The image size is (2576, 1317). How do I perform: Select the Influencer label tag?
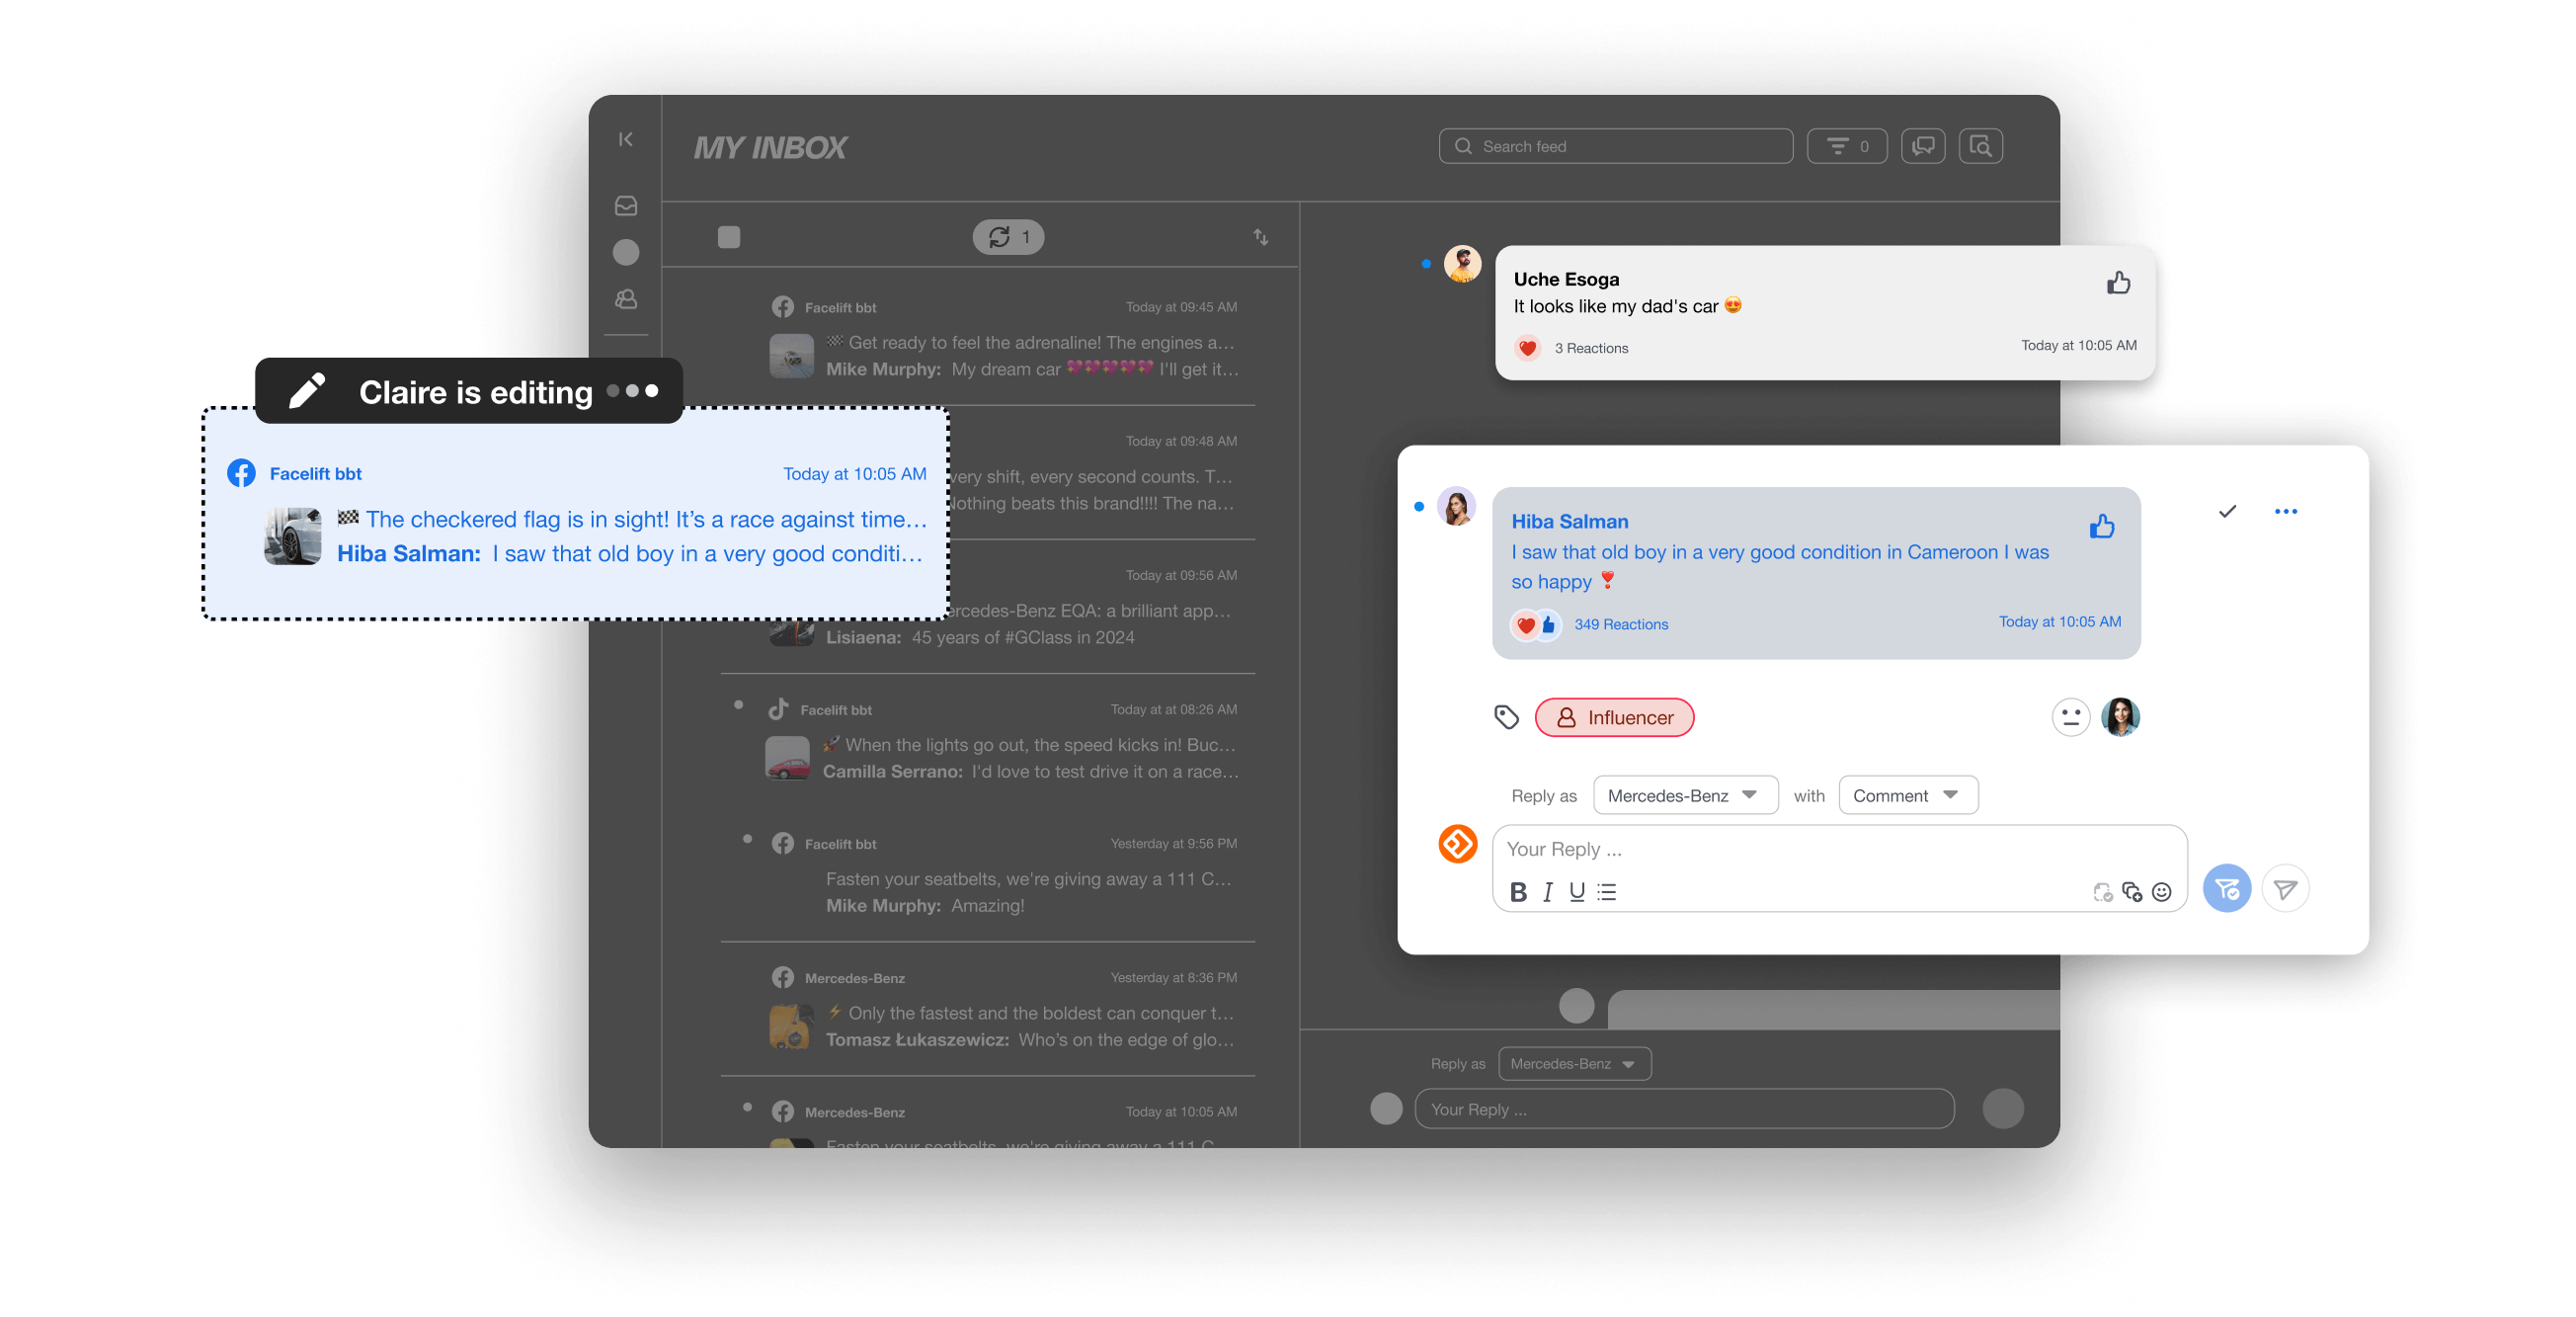pos(1610,717)
